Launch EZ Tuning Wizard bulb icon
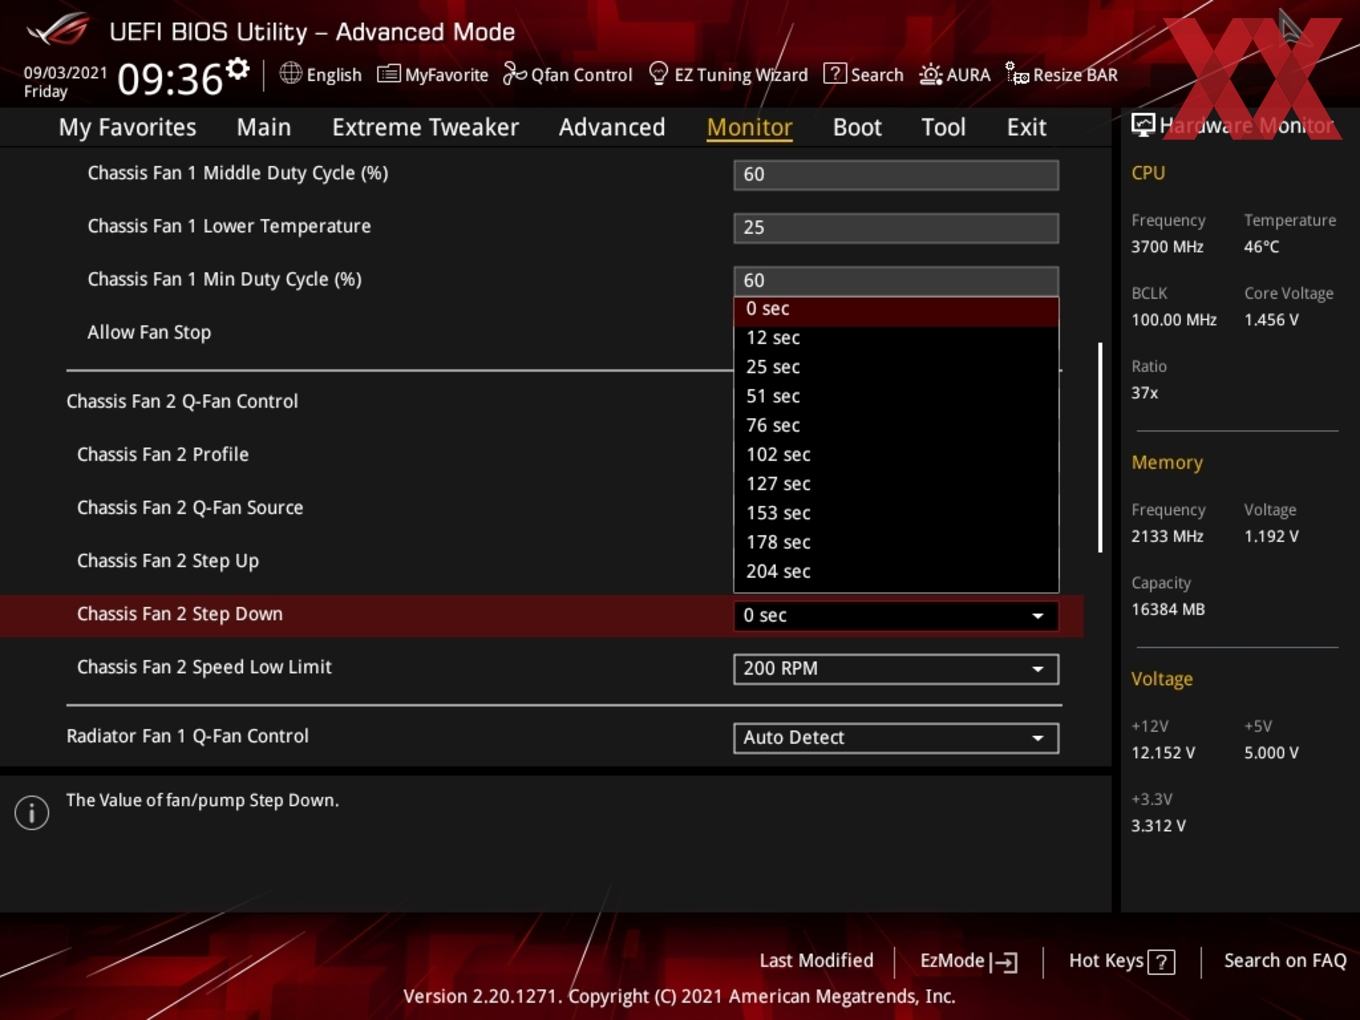Image resolution: width=1360 pixels, height=1020 pixels. [658, 73]
